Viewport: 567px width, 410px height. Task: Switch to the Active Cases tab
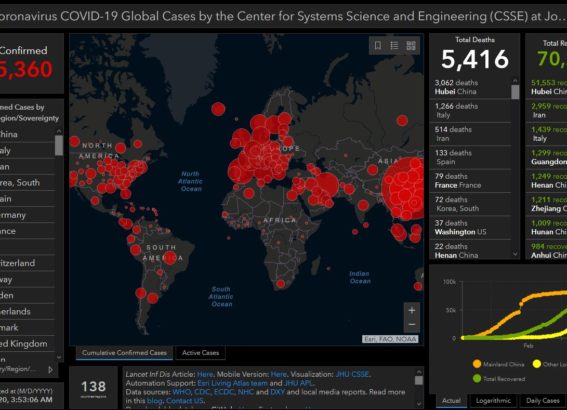pyautogui.click(x=201, y=353)
